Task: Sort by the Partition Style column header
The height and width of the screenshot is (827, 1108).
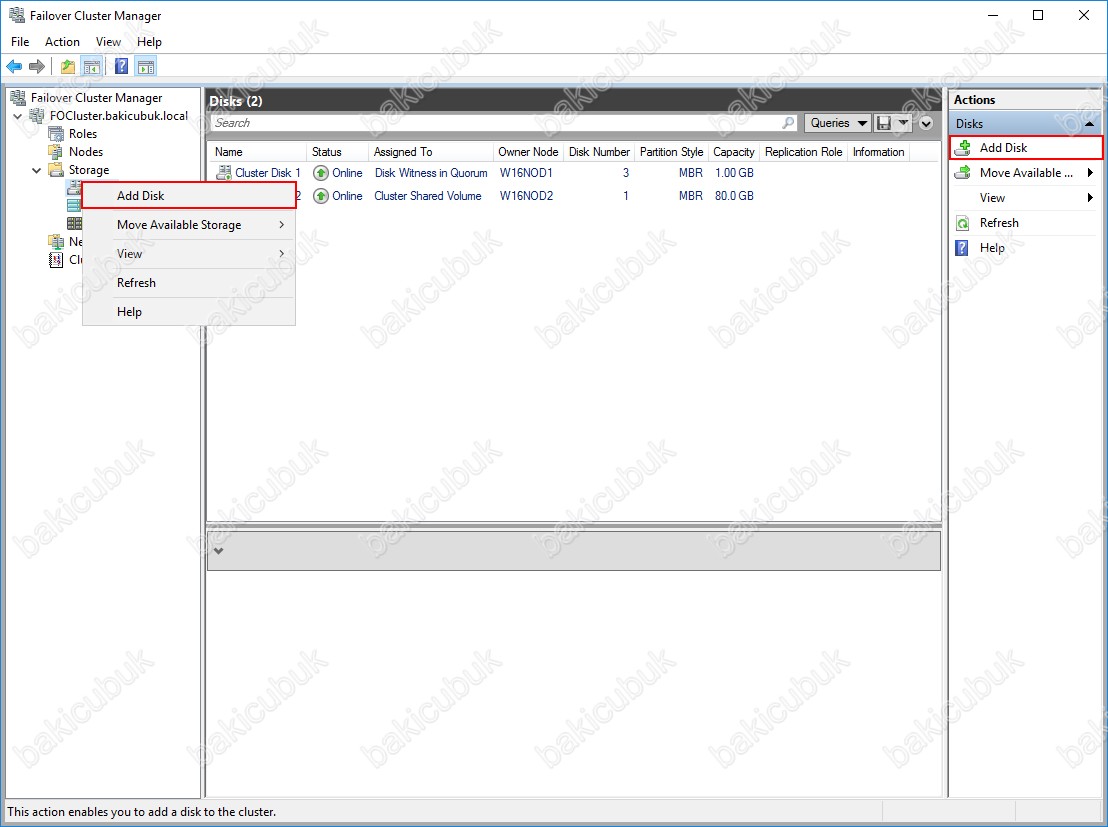Action: (671, 152)
